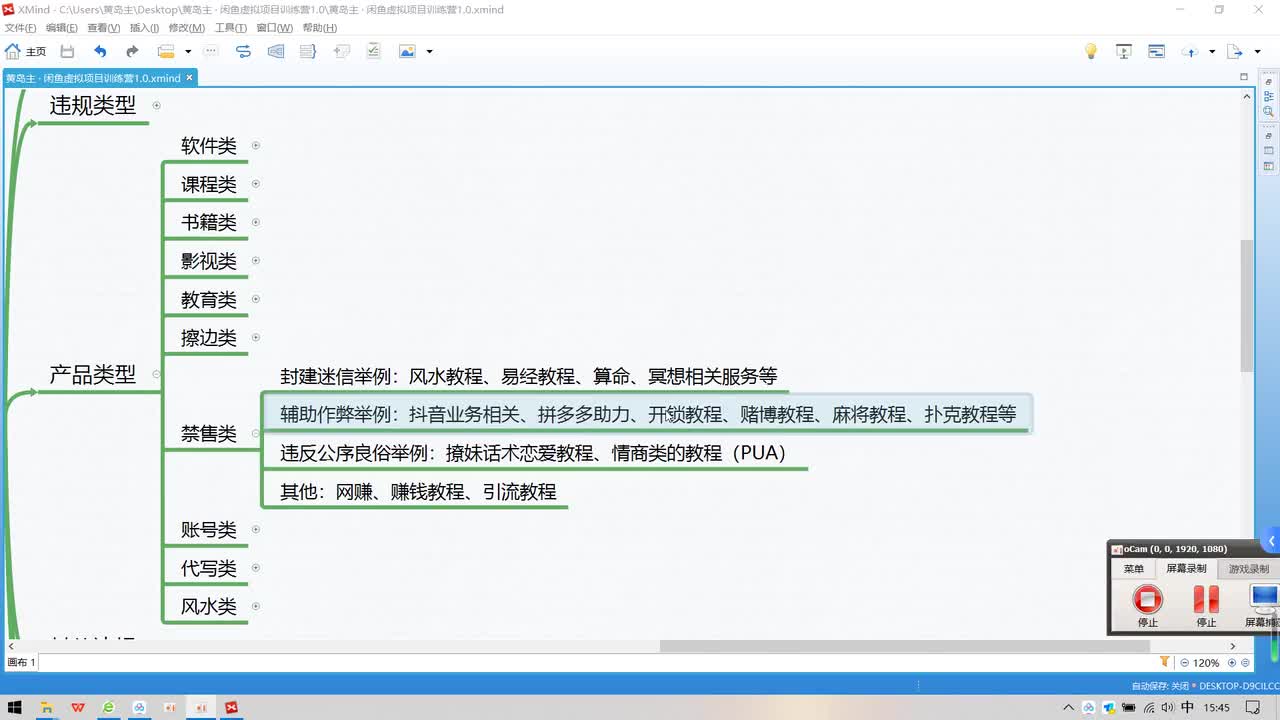Upload the map with the cloud share icon
Viewport: 1280px width, 720px height.
1189,51
